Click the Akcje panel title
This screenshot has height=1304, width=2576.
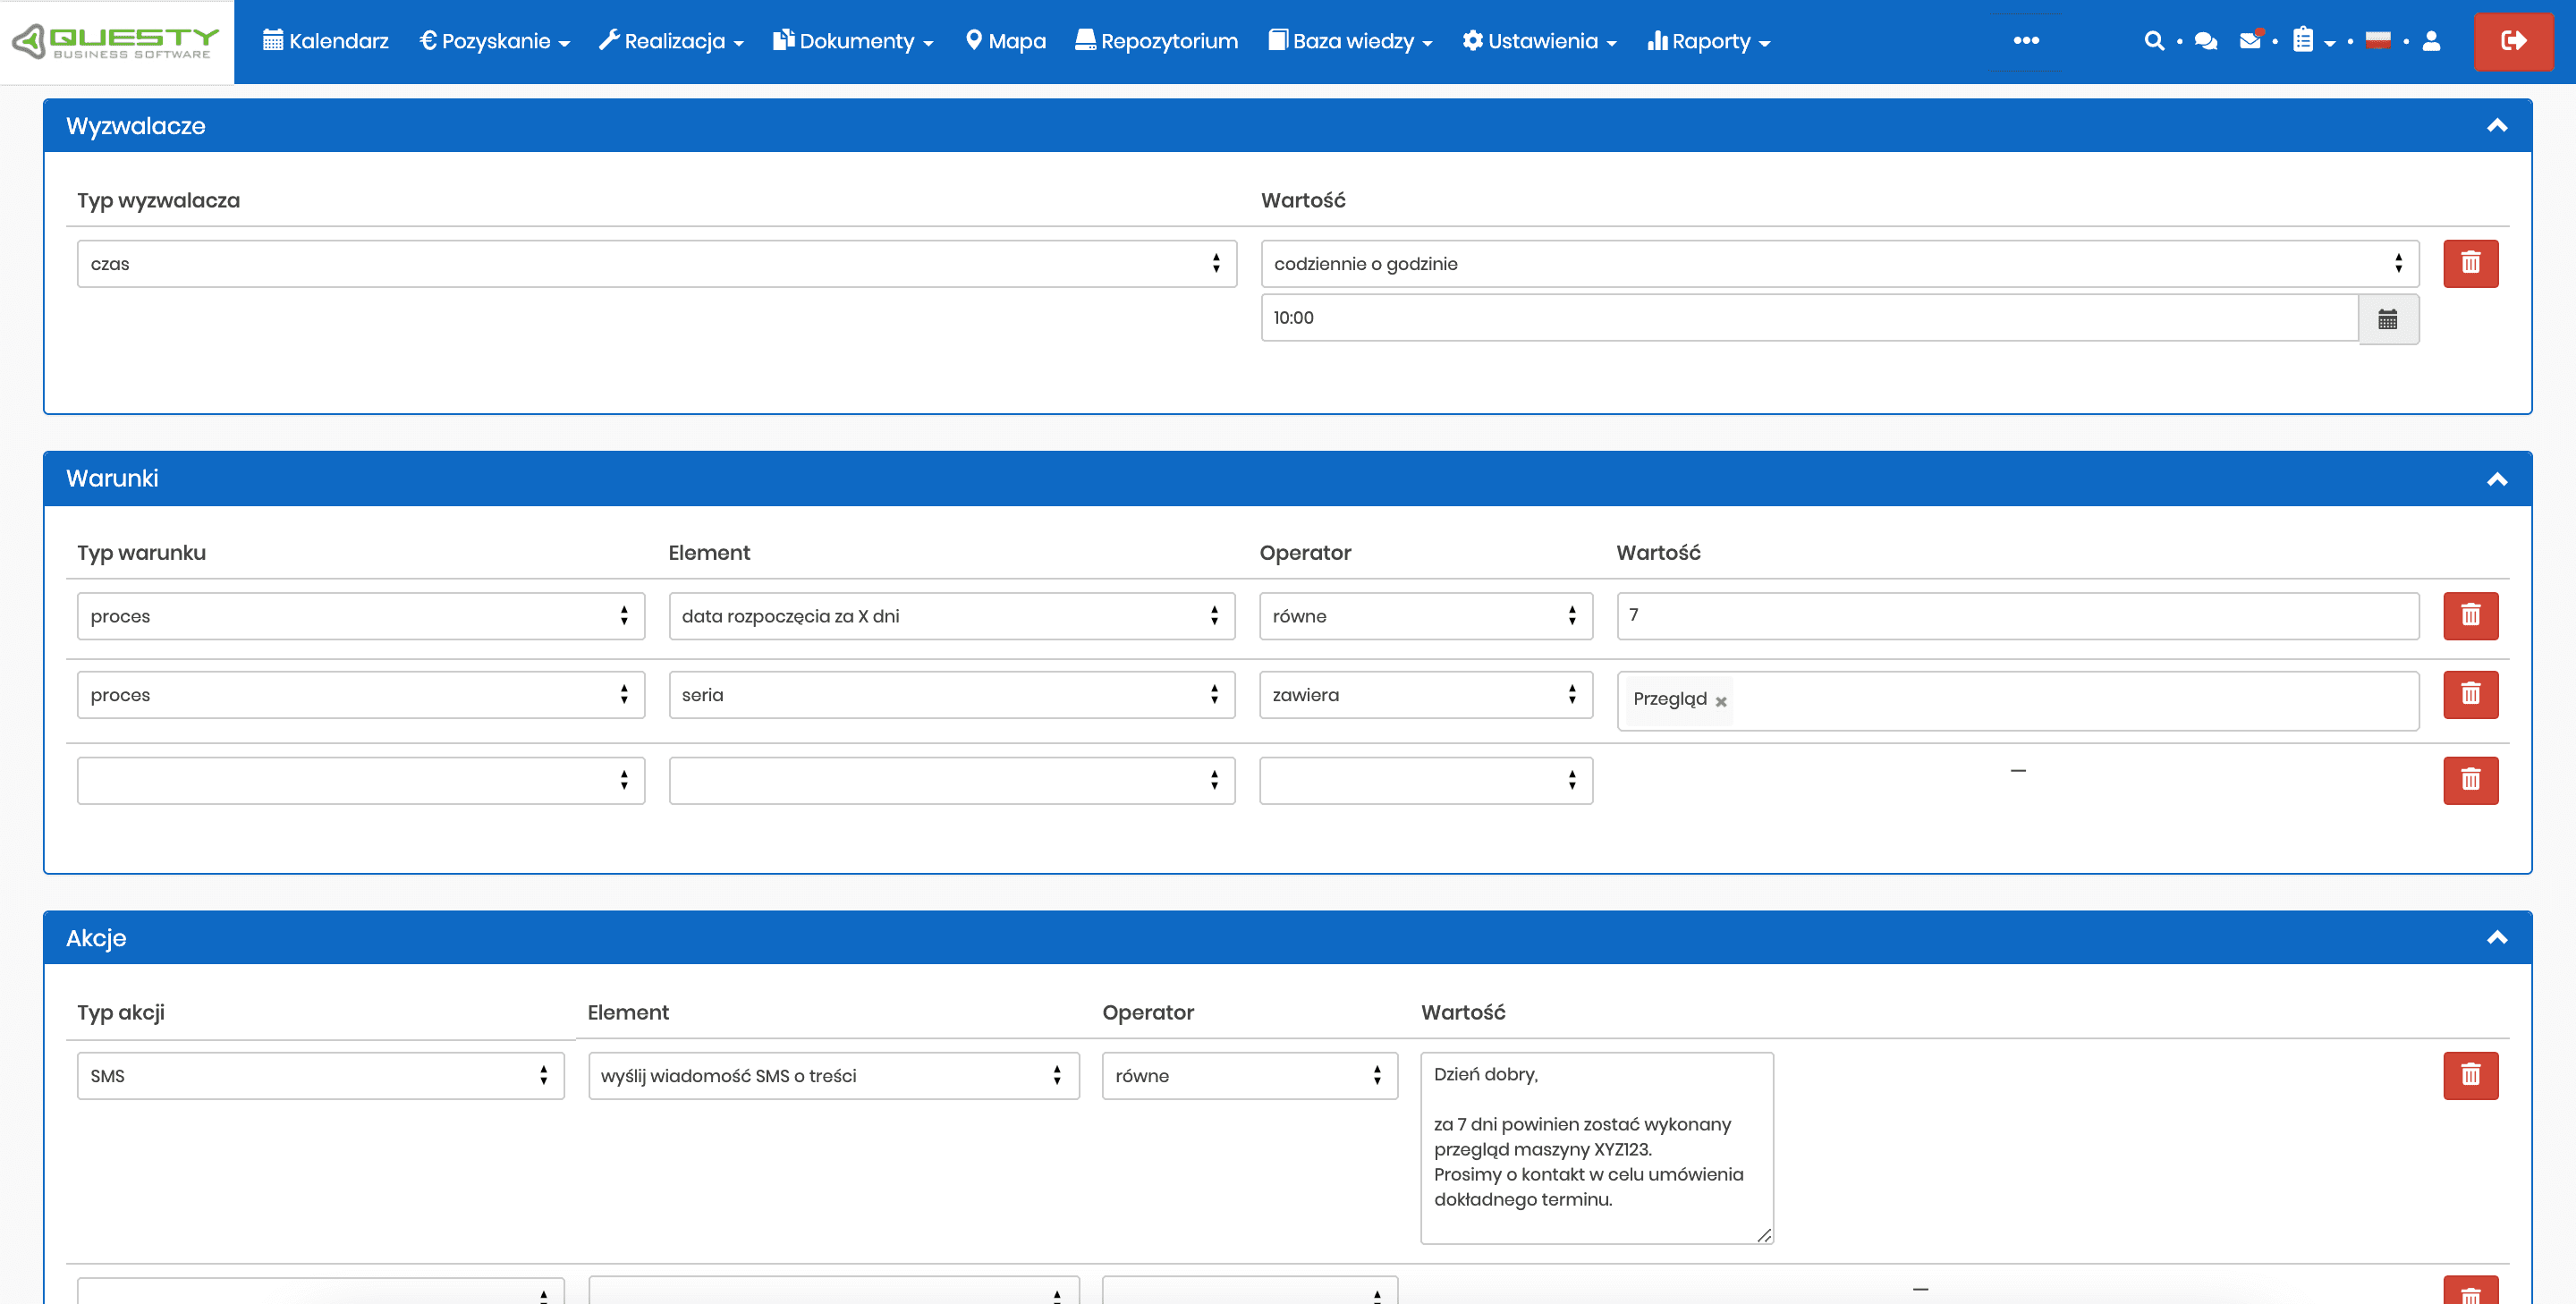point(96,938)
